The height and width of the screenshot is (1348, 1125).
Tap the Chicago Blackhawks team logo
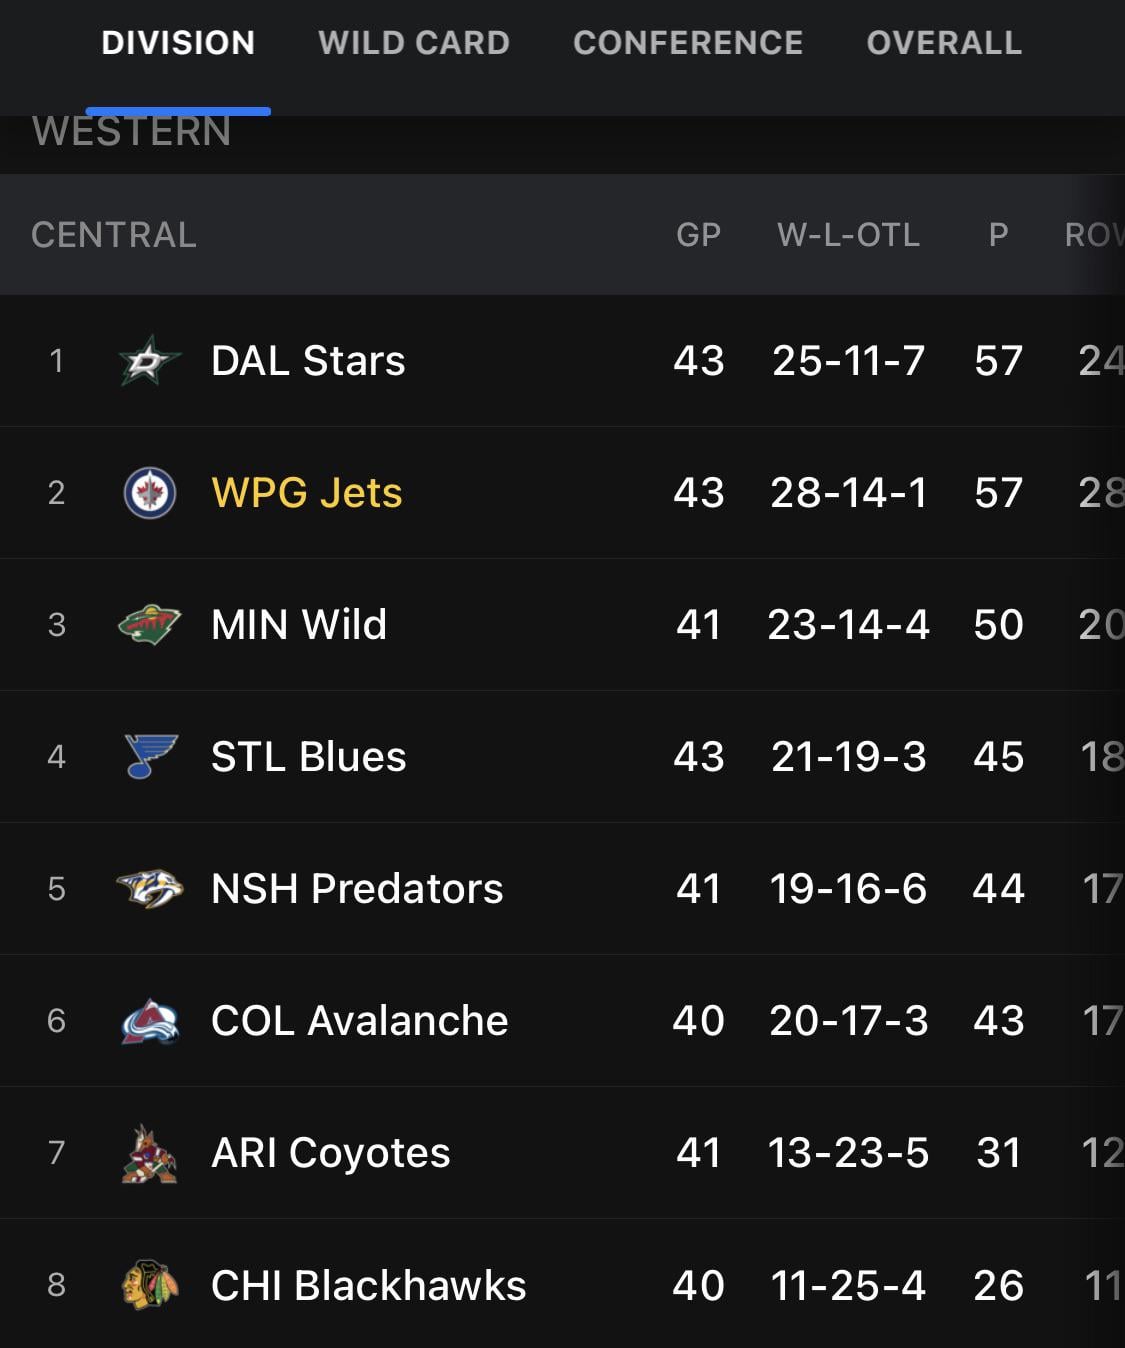(149, 1285)
